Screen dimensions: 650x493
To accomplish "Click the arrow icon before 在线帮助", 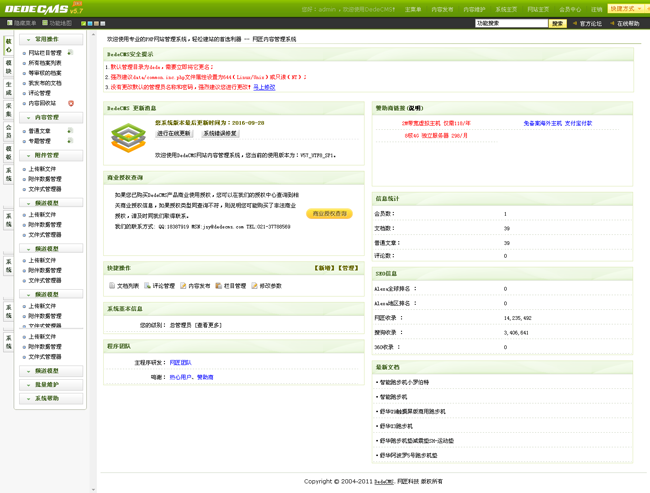I will pos(612,23).
